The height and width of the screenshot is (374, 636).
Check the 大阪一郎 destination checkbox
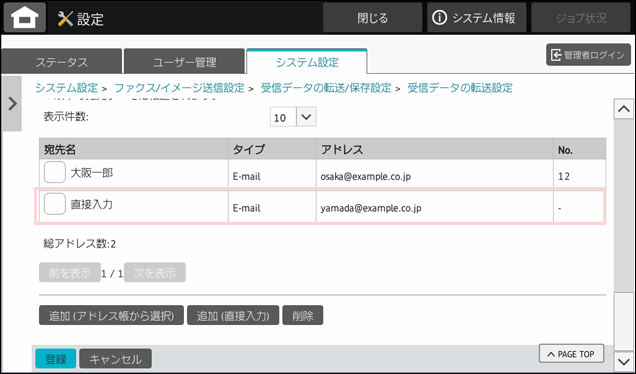(x=55, y=172)
